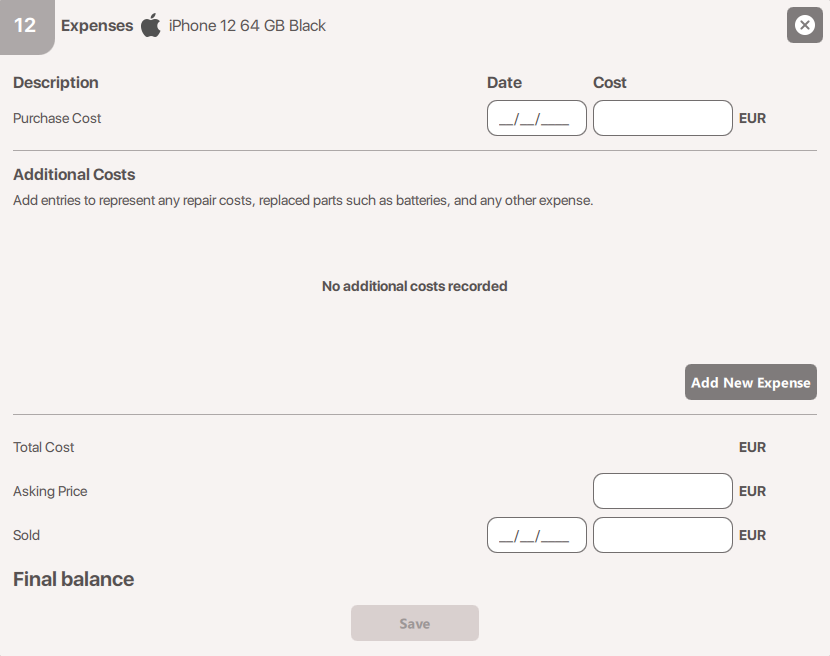830x656 pixels.
Task: Click the EUR label in Total Cost row
Action: pyautogui.click(x=752, y=447)
